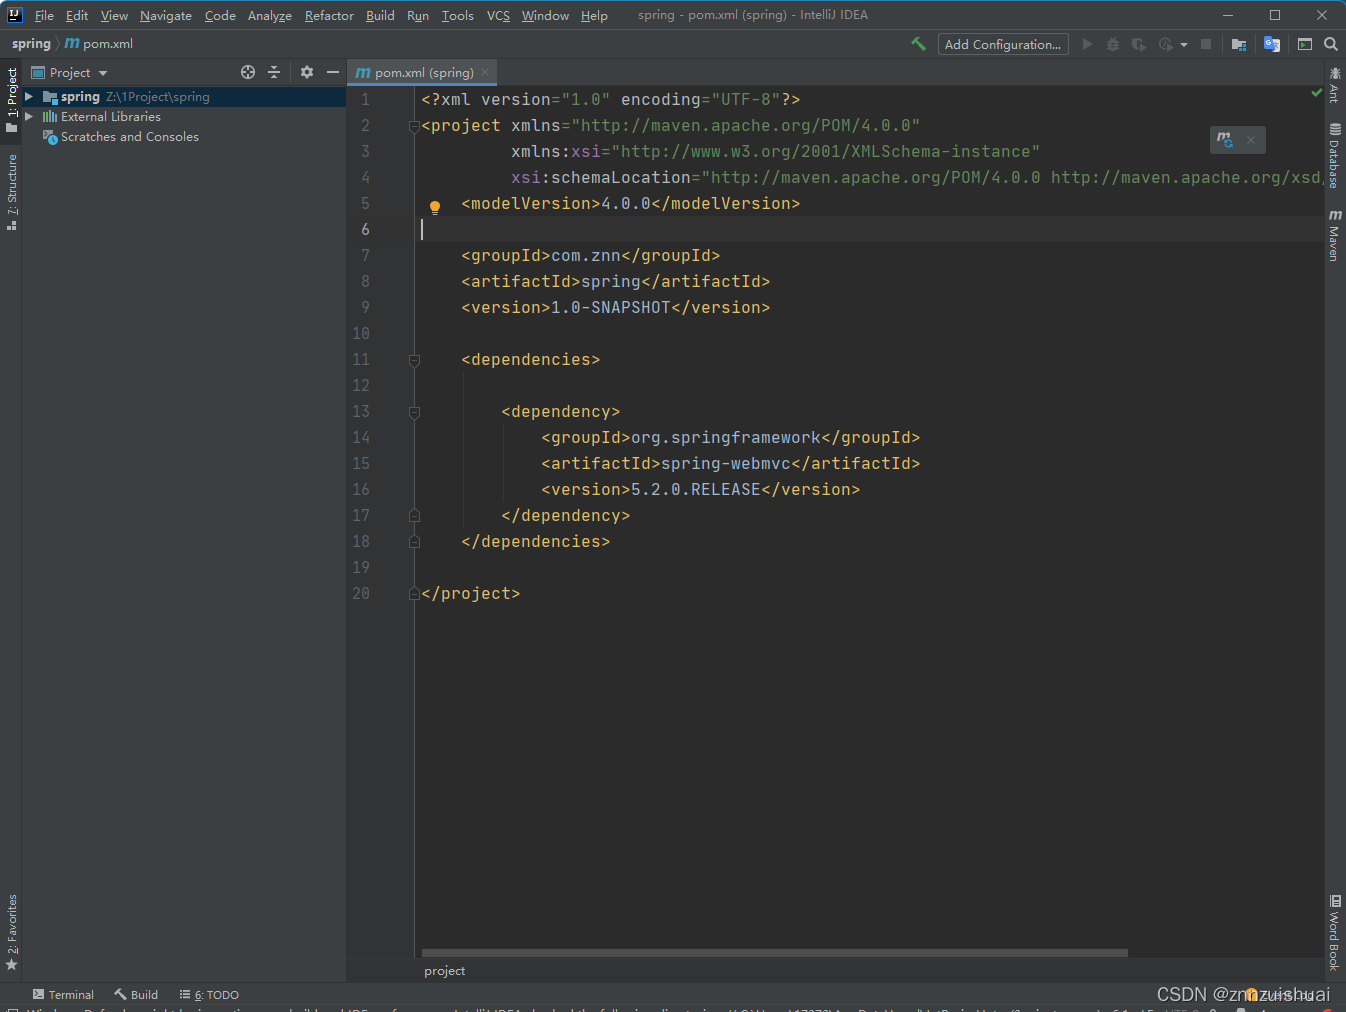Open the Tools menu

pyautogui.click(x=458, y=15)
